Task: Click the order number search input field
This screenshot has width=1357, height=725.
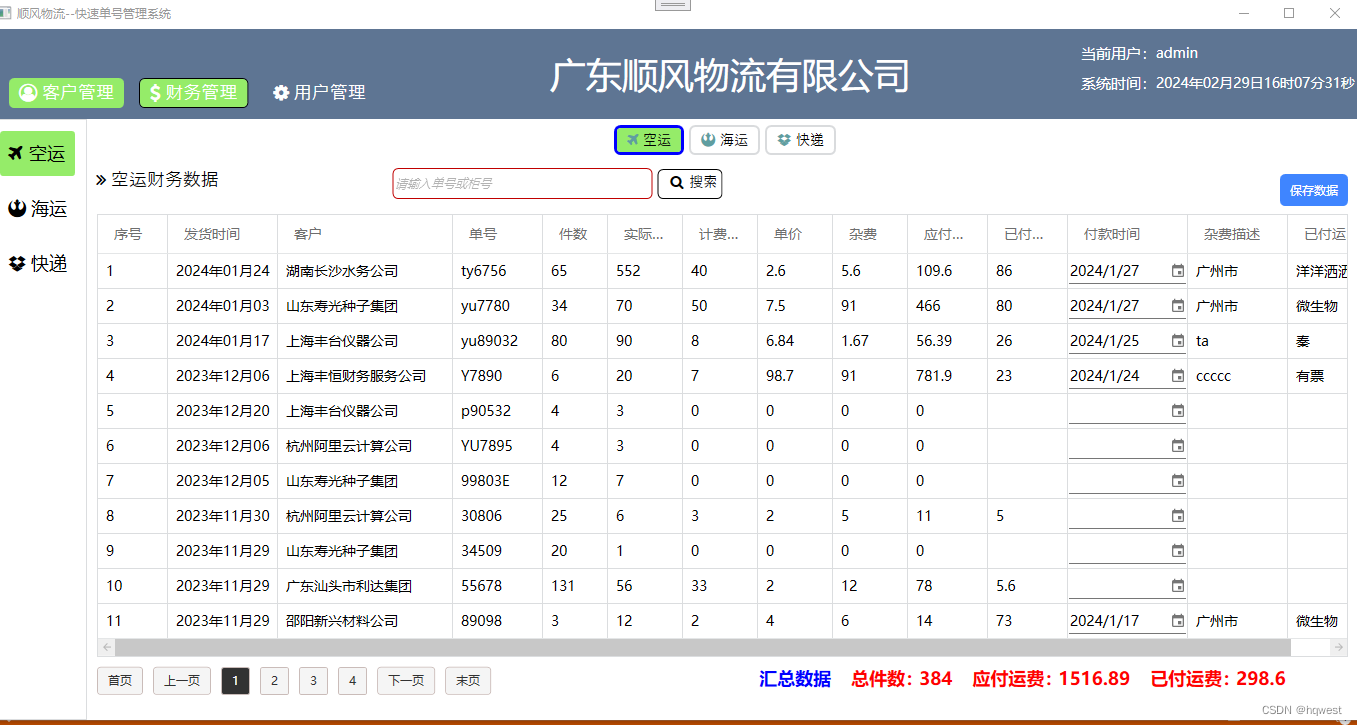Action: click(x=522, y=184)
